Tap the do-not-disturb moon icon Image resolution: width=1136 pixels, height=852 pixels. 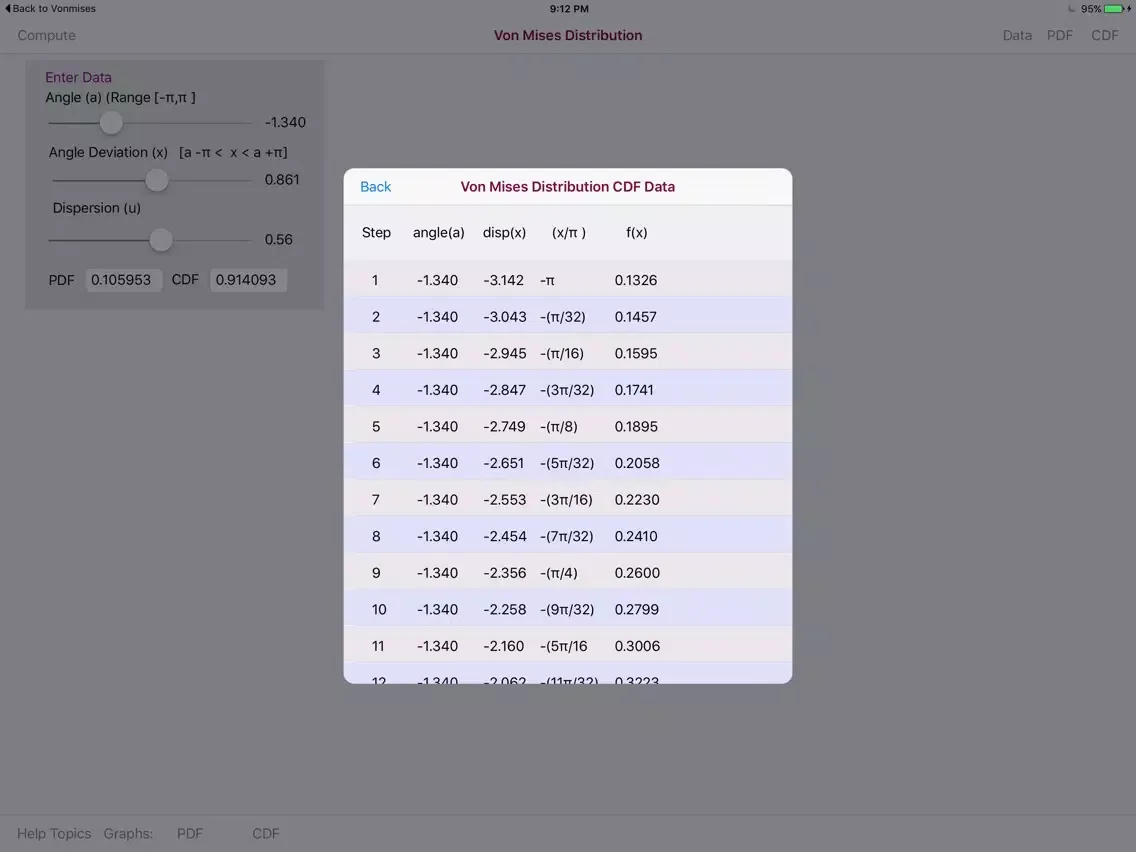pyautogui.click(x=1072, y=9)
